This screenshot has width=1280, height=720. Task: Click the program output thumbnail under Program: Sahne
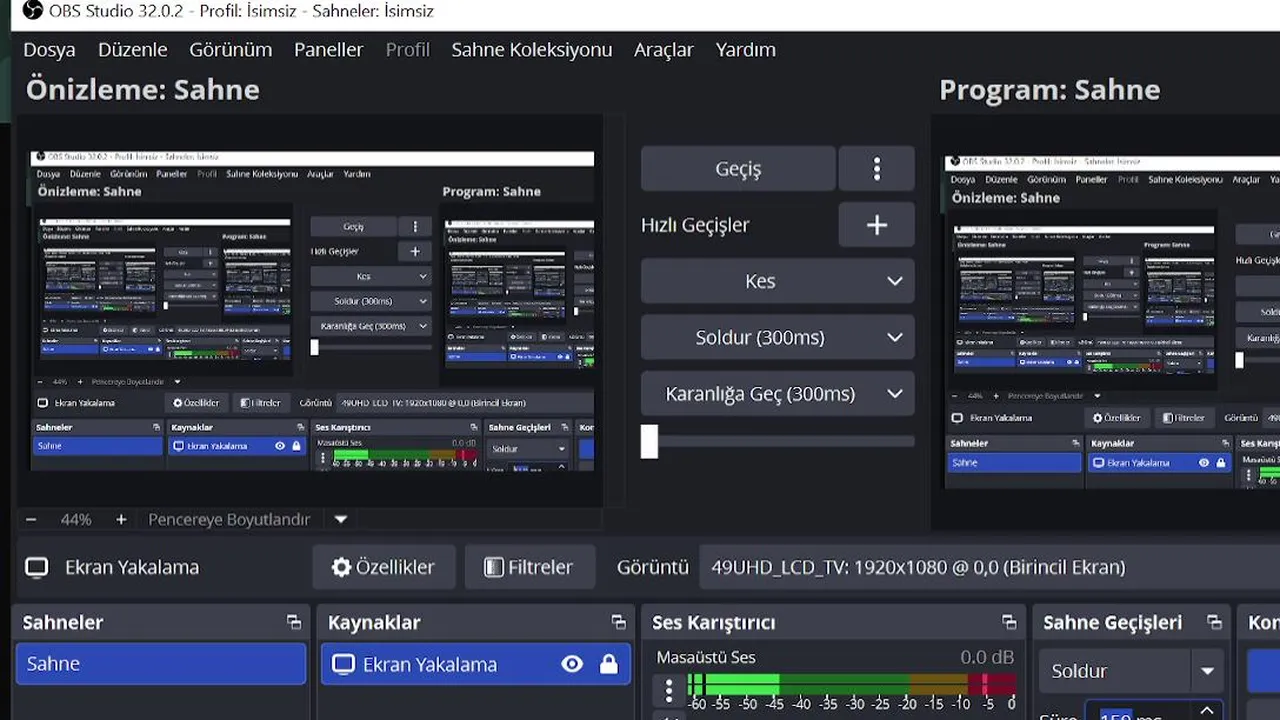[x=1112, y=322]
